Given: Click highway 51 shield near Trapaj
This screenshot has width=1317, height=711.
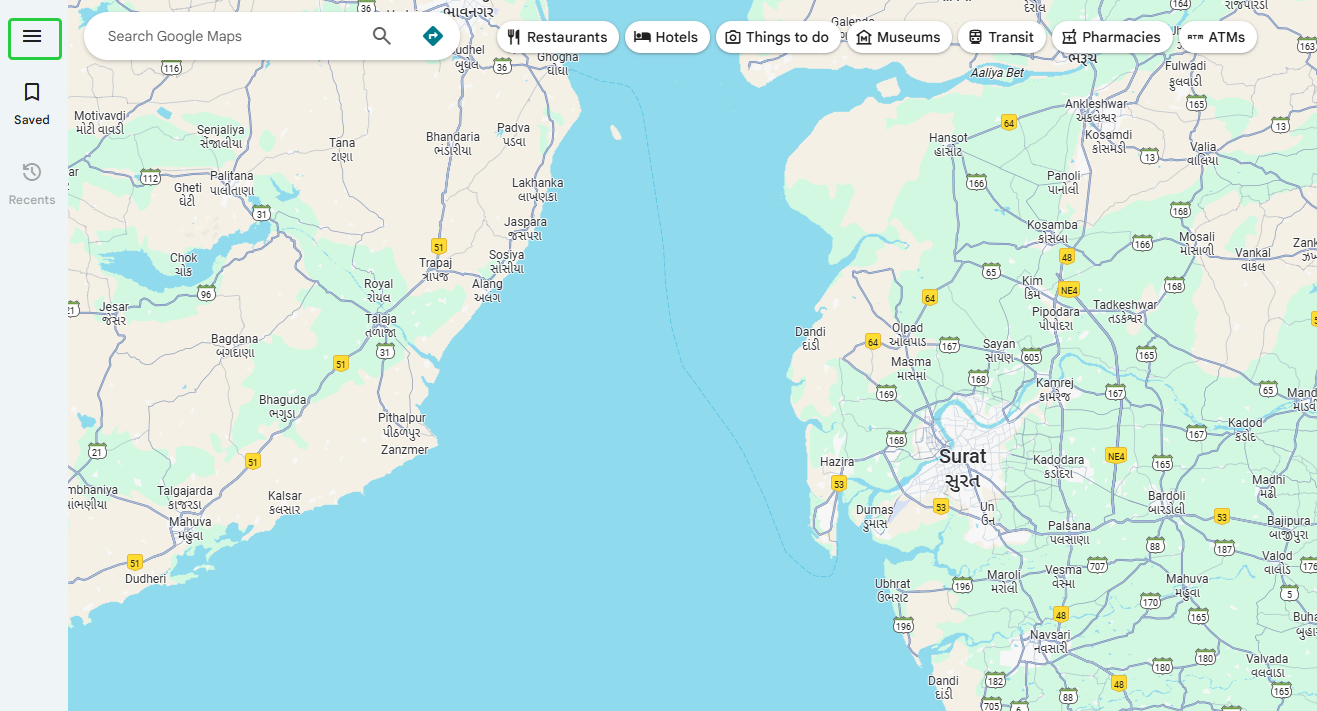Looking at the screenshot, I should (438, 246).
